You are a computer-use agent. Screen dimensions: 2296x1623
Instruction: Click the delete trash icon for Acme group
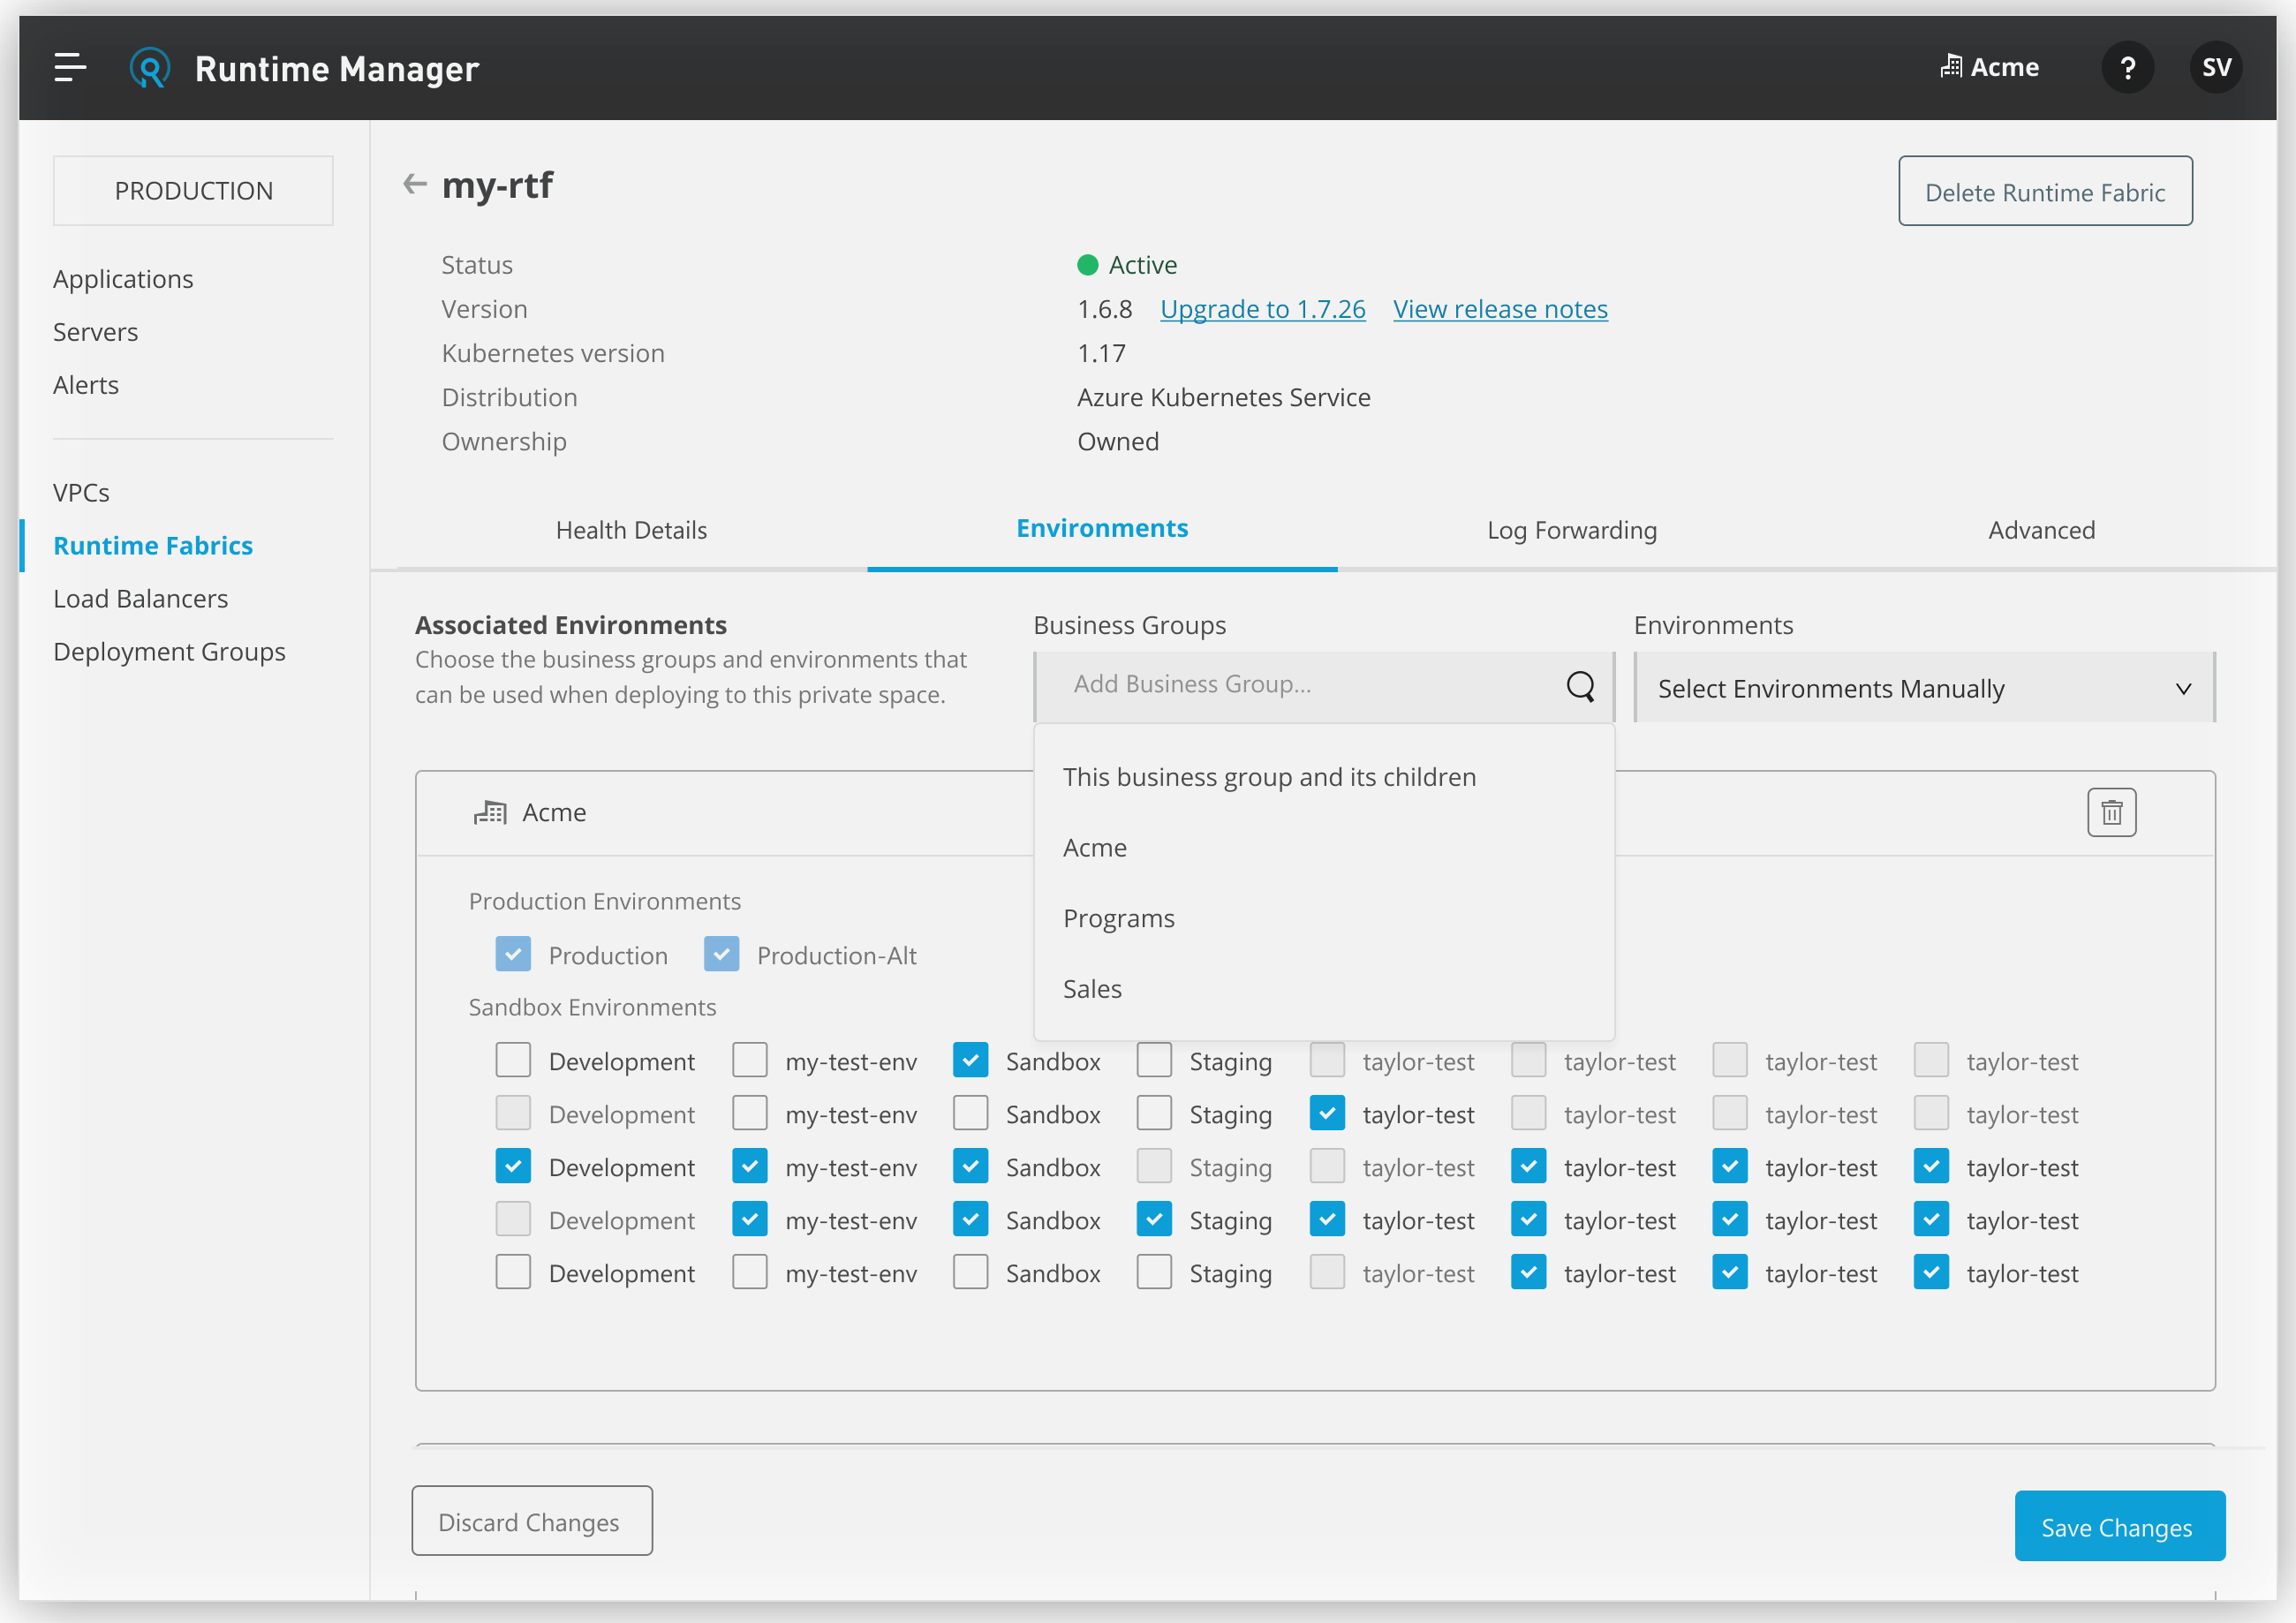click(x=2110, y=811)
